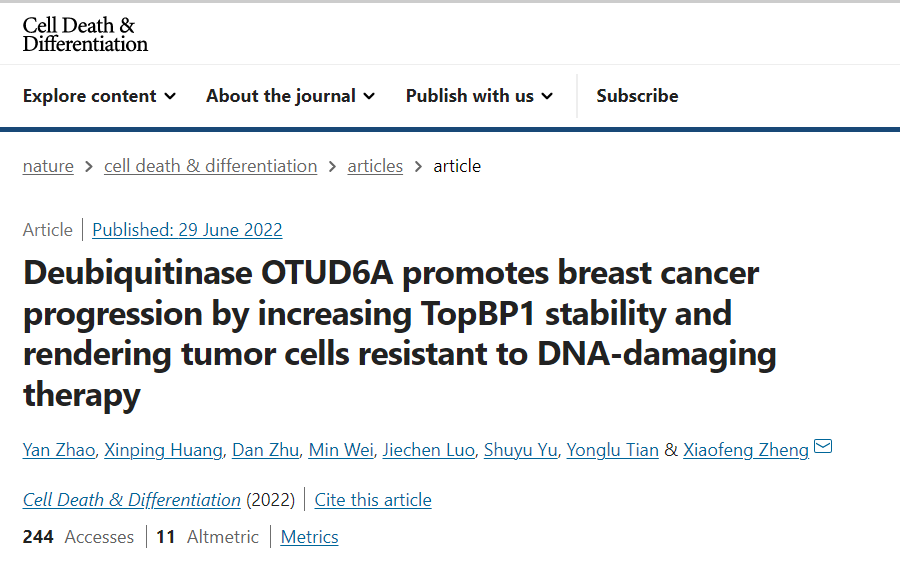The width and height of the screenshot is (900, 578).
Task: Go to the nature breadcrumb link
Action: 48,166
